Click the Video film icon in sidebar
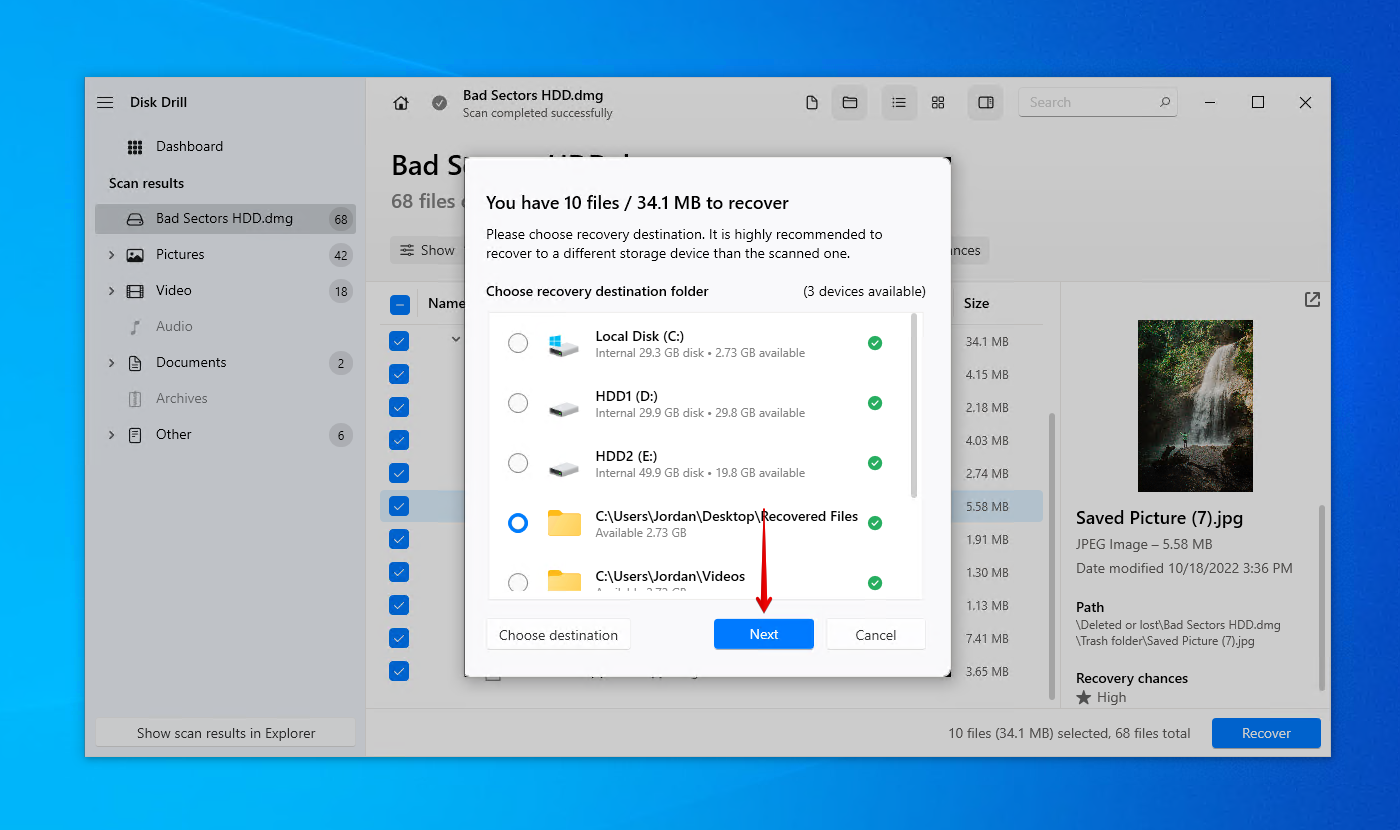The width and height of the screenshot is (1400, 830). pos(135,291)
